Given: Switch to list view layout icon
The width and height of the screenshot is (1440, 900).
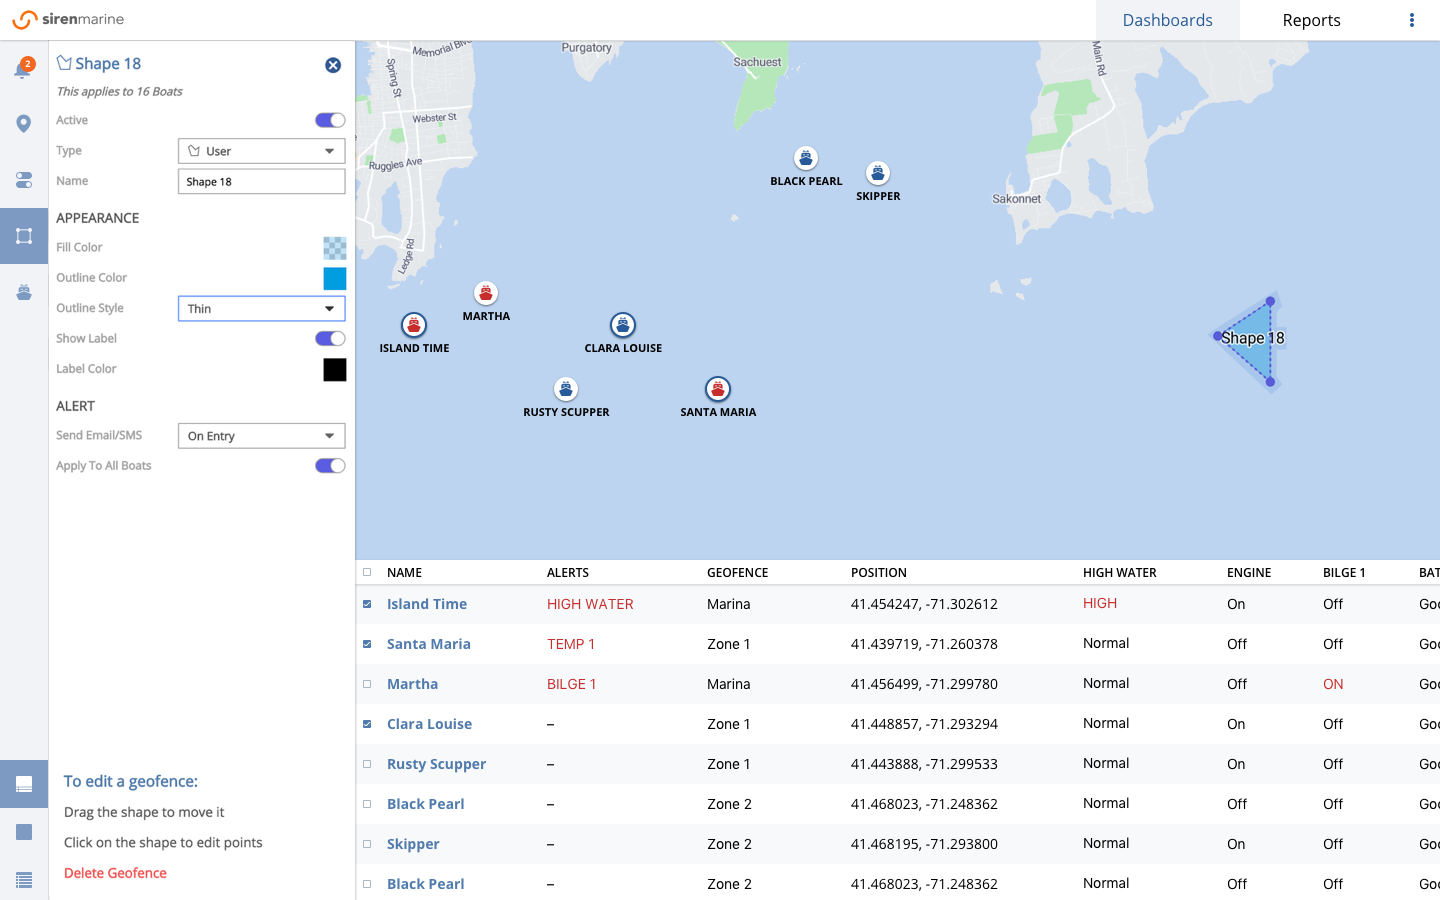Looking at the screenshot, I should tap(24, 880).
